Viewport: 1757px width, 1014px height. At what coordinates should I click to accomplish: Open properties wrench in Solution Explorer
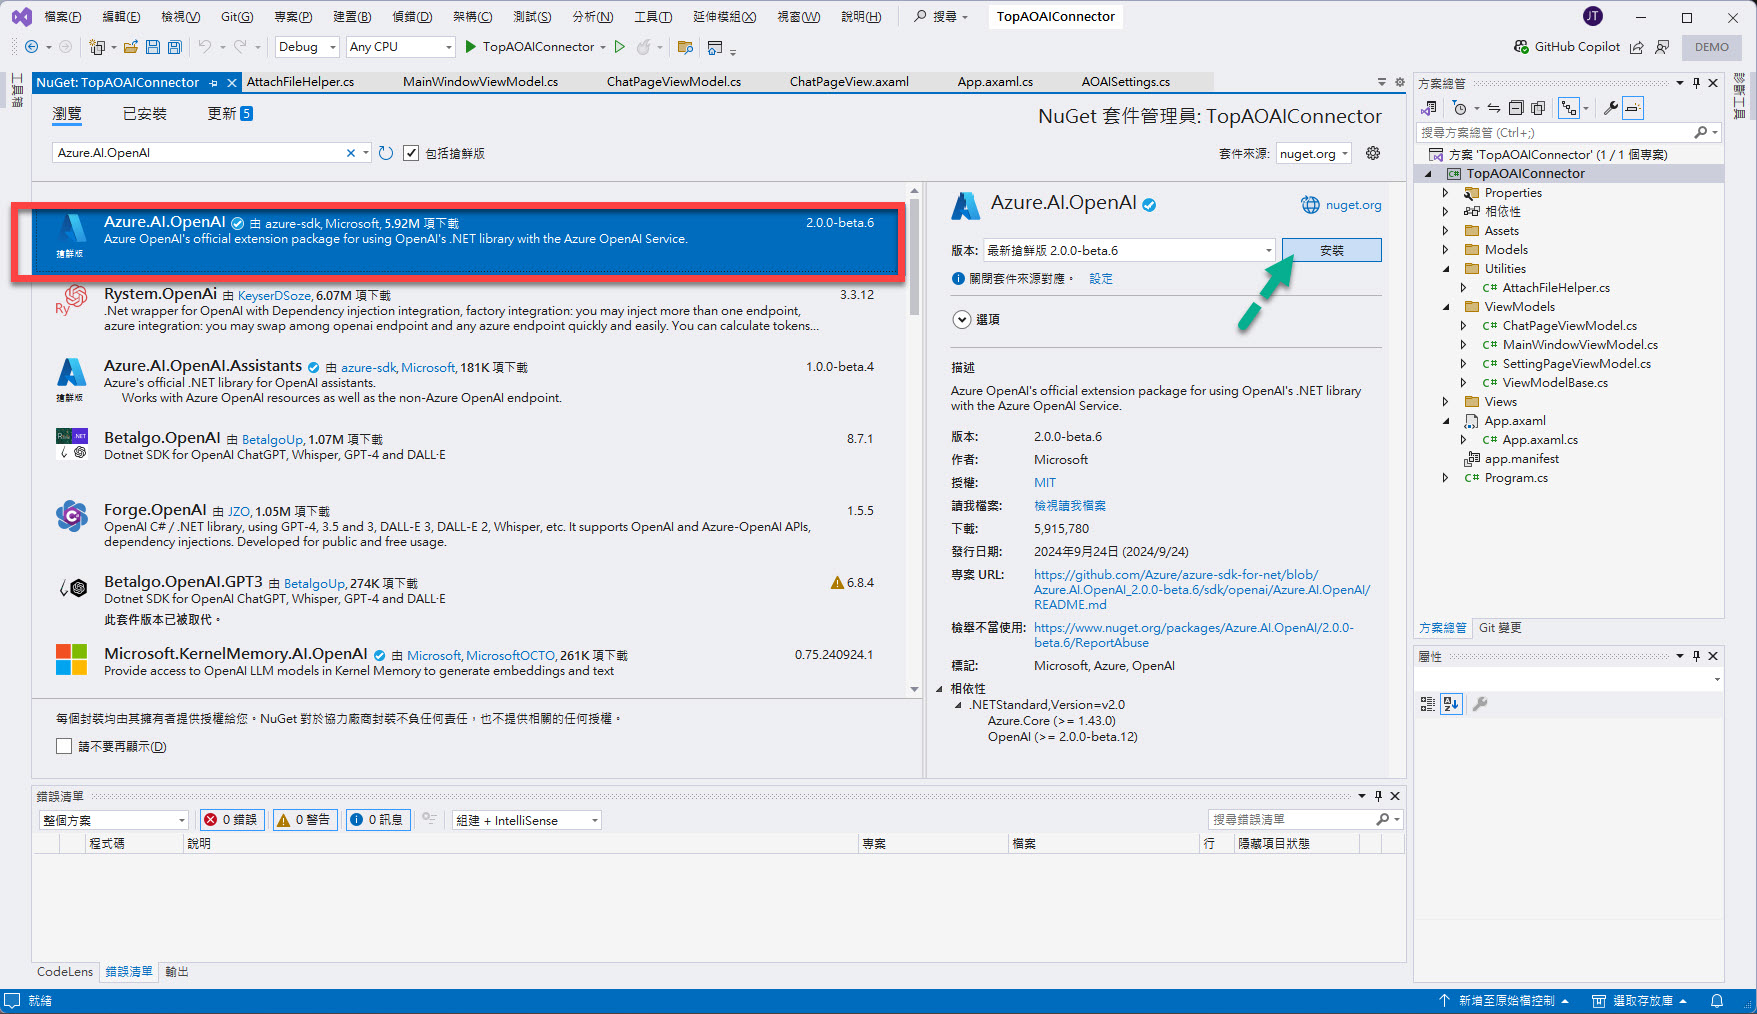1611,108
